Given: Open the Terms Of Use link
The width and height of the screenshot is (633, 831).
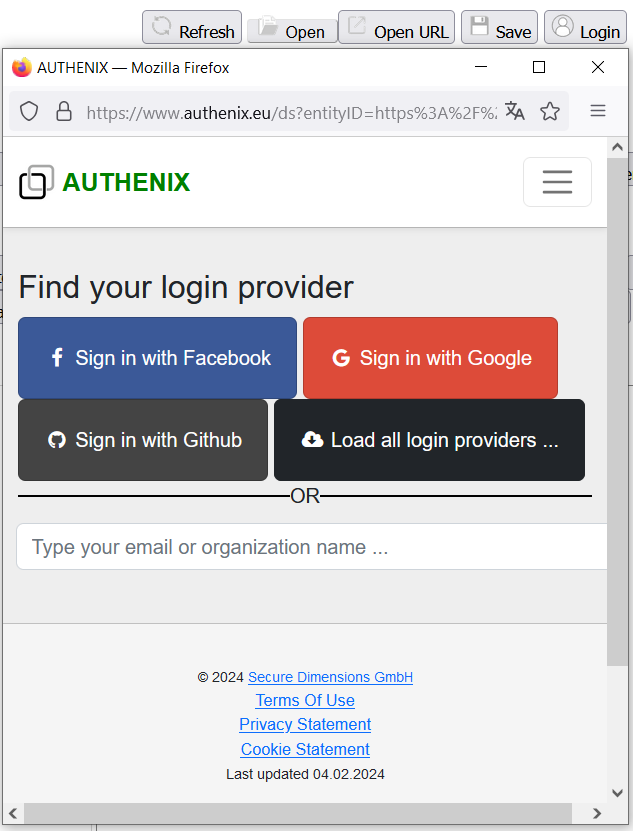Looking at the screenshot, I should 305,700.
